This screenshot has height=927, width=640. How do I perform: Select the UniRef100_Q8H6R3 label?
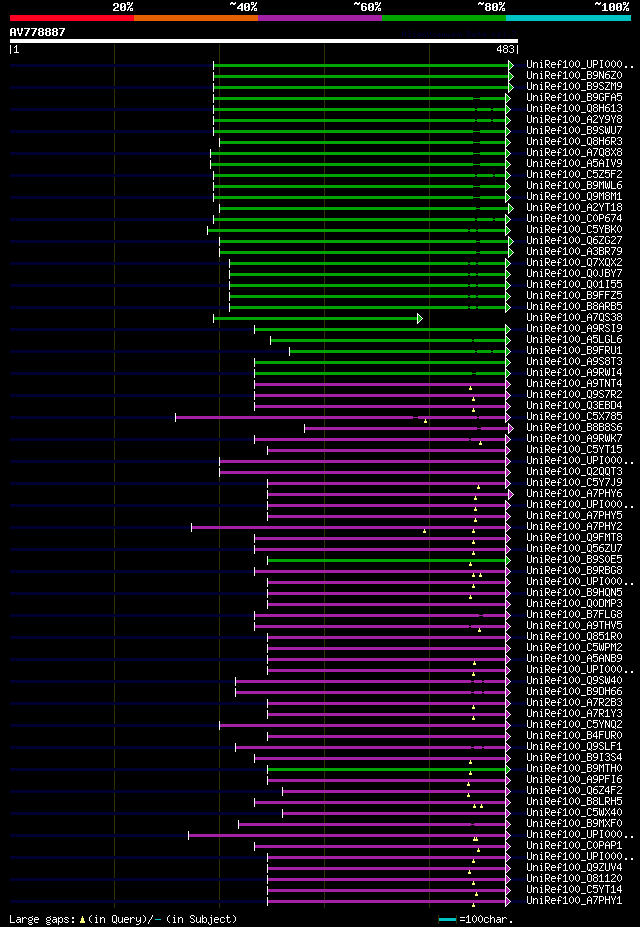point(574,142)
